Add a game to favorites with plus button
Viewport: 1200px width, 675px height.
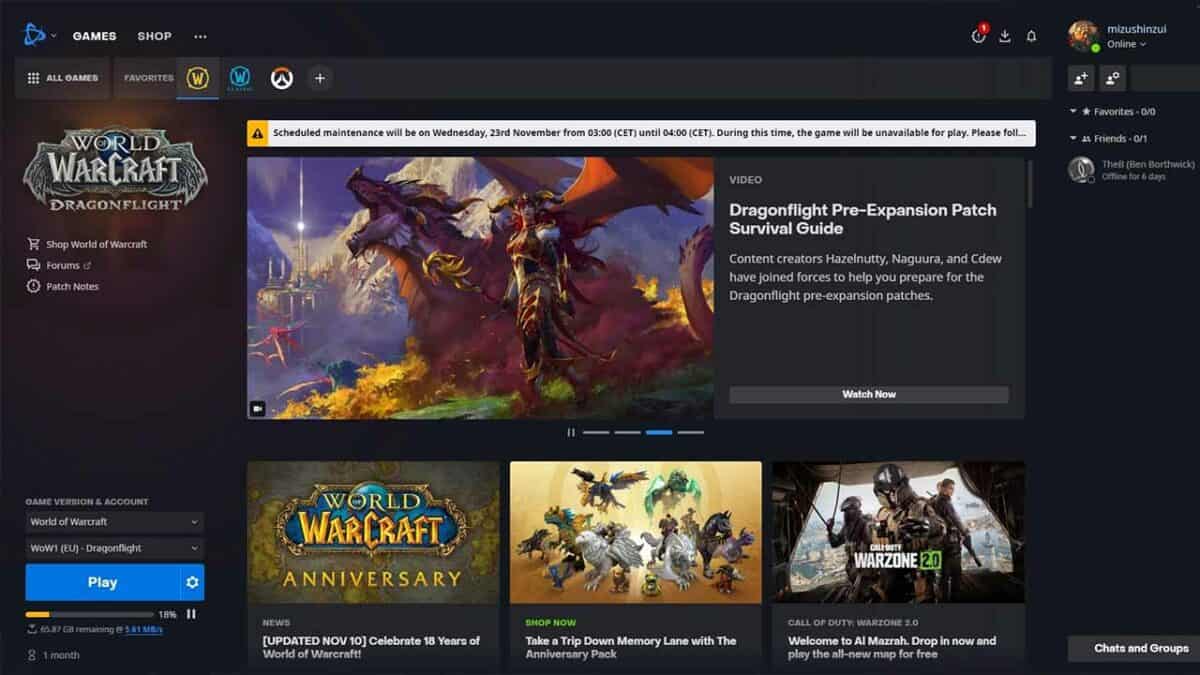(x=319, y=78)
